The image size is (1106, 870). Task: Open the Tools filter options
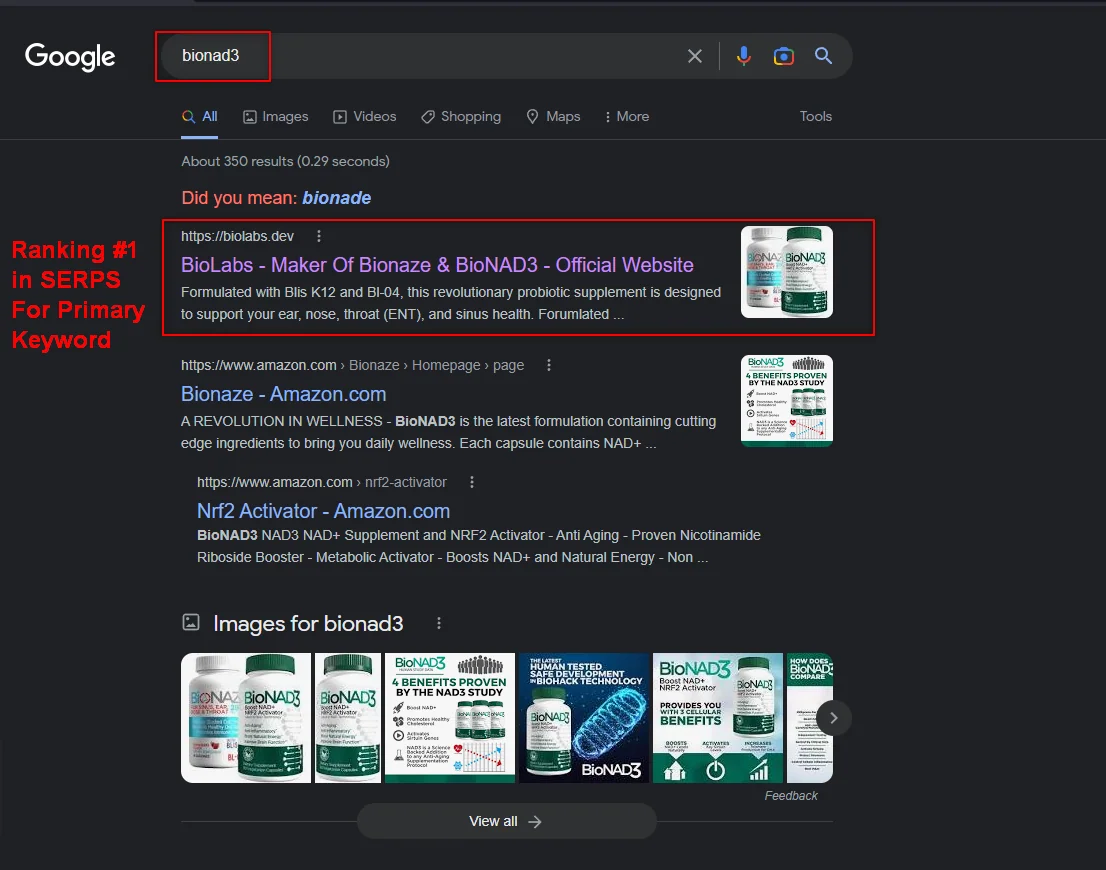pyautogui.click(x=815, y=116)
